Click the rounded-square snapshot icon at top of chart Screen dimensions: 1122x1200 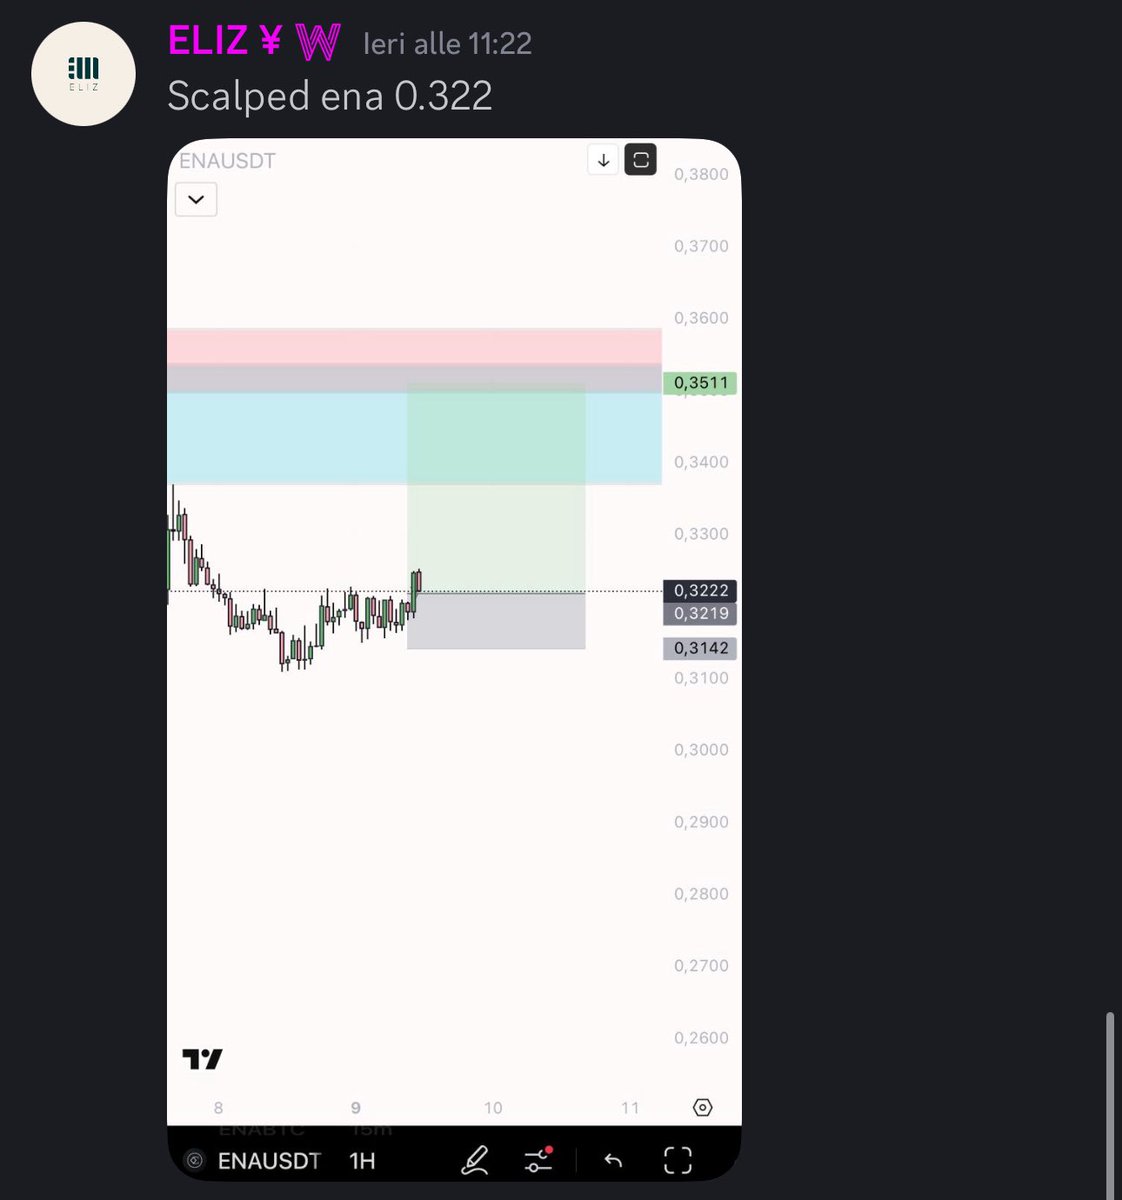tap(641, 160)
